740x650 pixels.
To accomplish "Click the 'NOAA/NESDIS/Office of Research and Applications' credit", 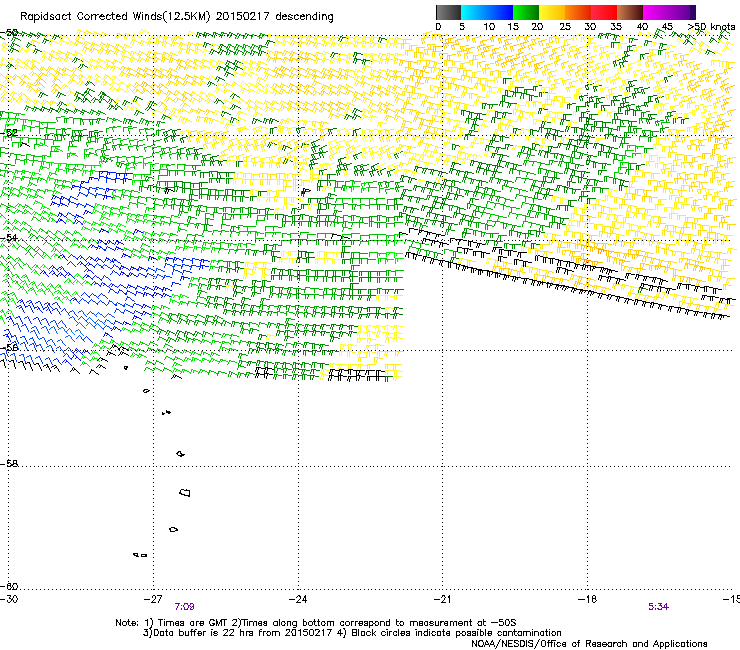I will tap(589, 644).
